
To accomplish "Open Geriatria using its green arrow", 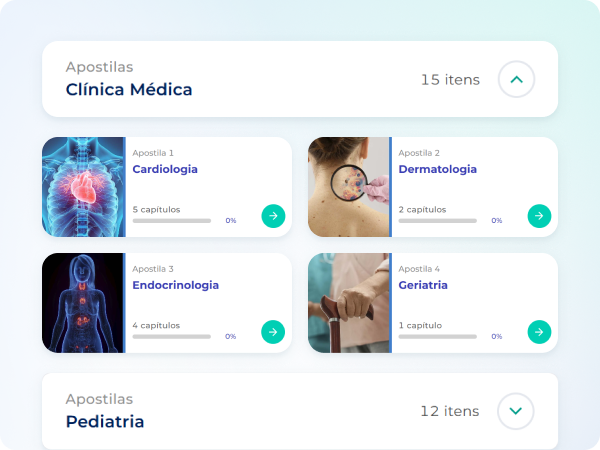I will pyautogui.click(x=539, y=331).
